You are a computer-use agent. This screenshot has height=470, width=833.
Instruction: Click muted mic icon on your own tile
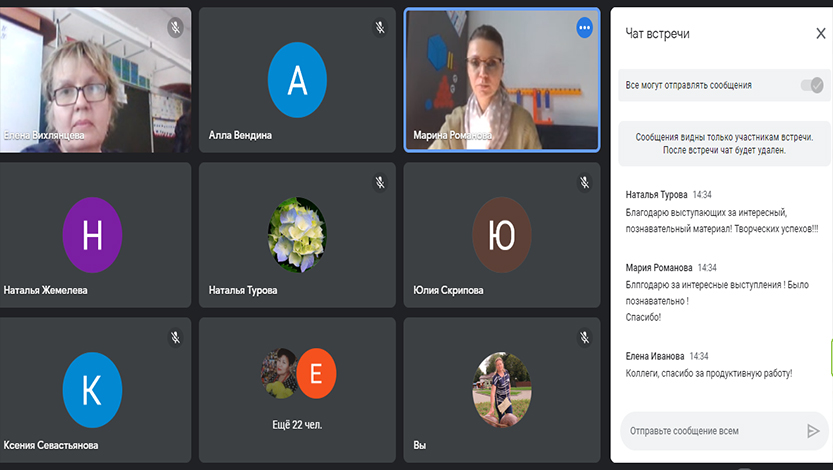coord(584,338)
